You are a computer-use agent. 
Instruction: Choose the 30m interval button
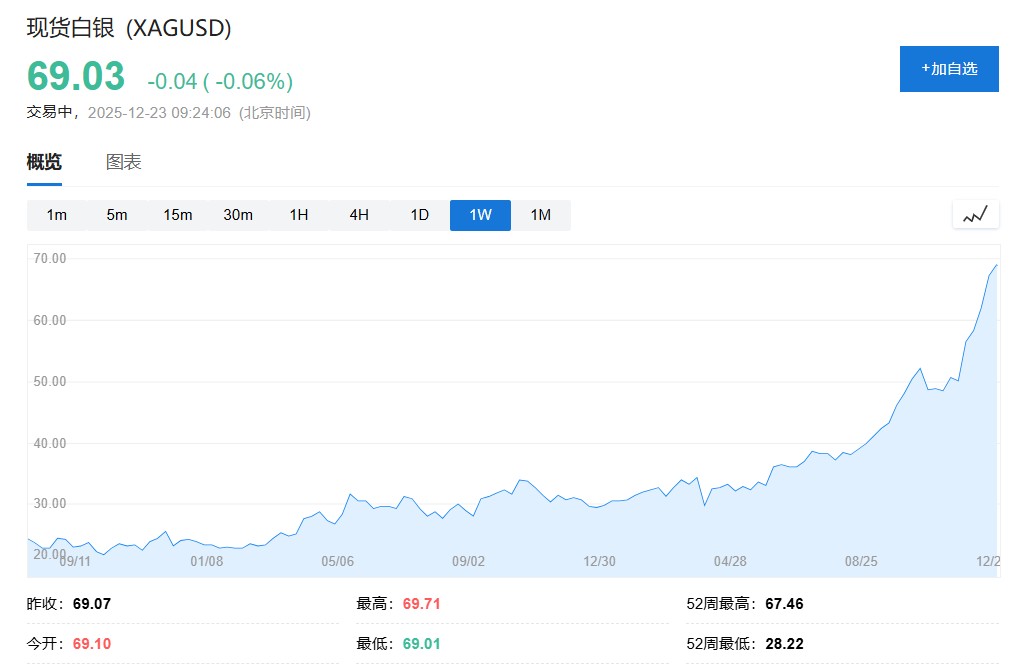238,215
